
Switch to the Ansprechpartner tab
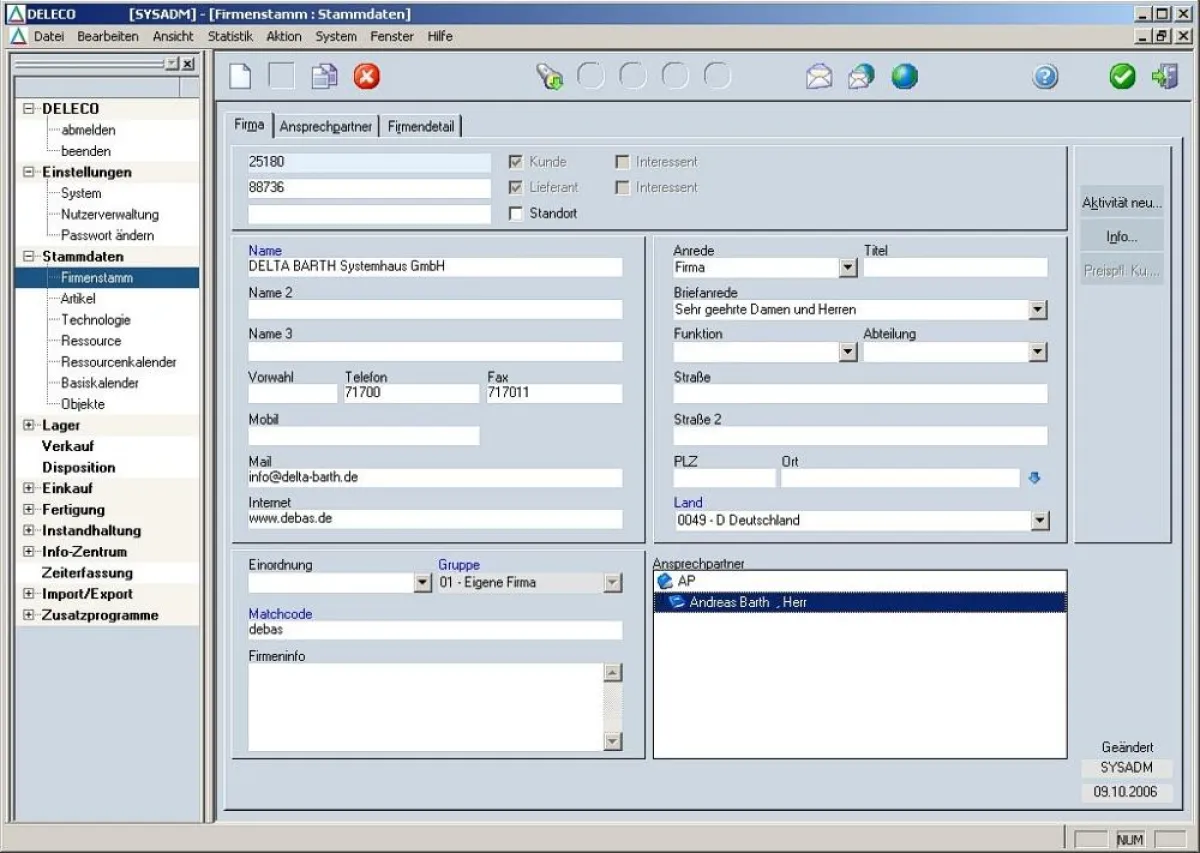[326, 127]
